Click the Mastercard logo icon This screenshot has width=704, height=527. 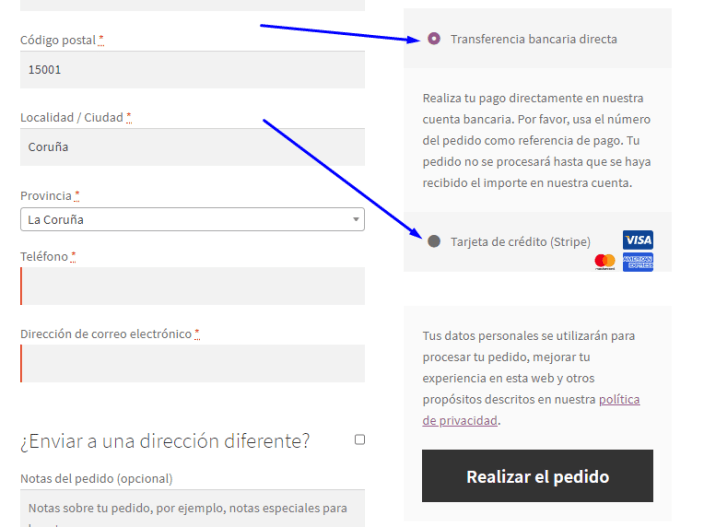click(x=605, y=261)
